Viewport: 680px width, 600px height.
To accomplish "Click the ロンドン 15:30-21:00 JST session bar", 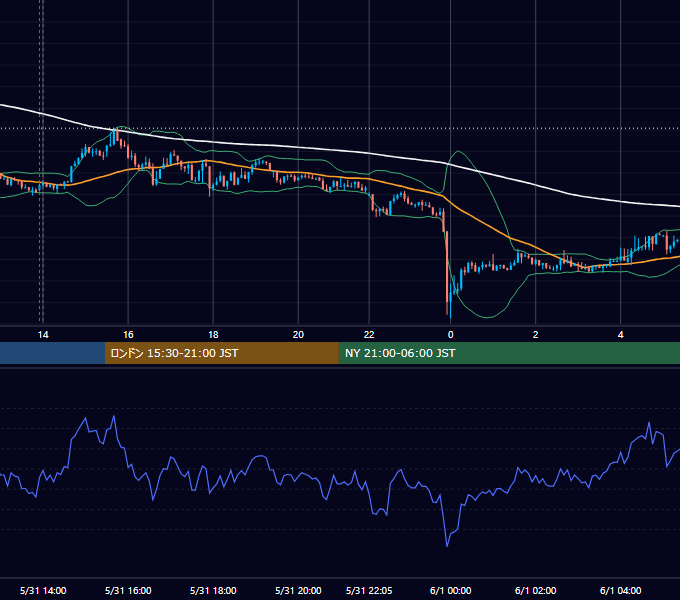I will (x=222, y=353).
